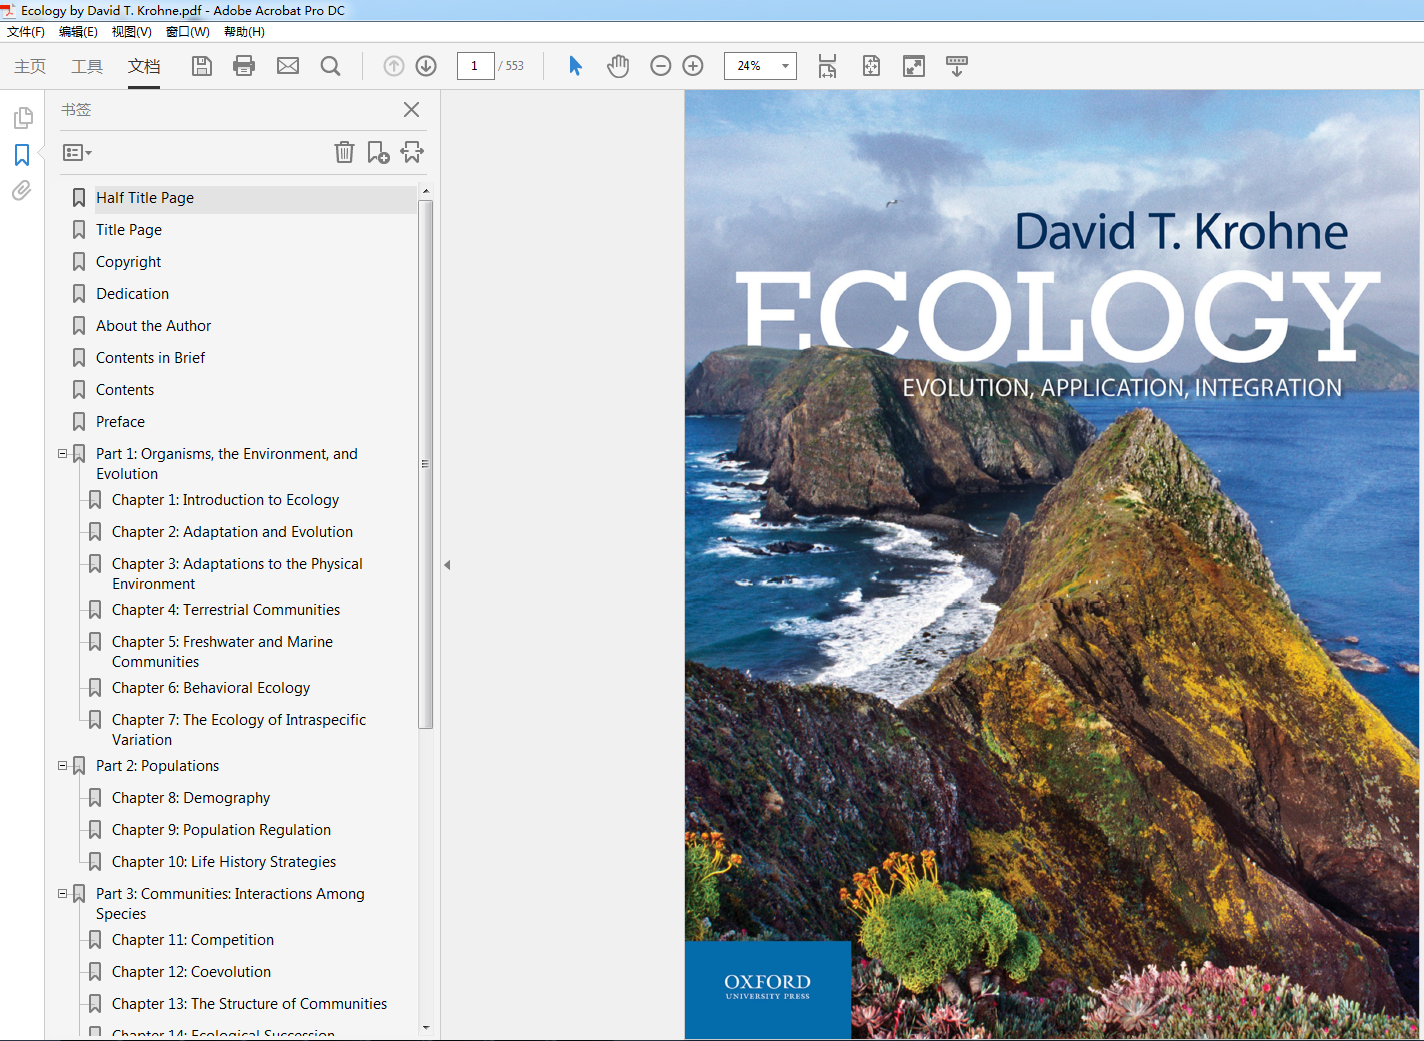
Task: Select Part 2: Populations bookmark
Action: (158, 766)
